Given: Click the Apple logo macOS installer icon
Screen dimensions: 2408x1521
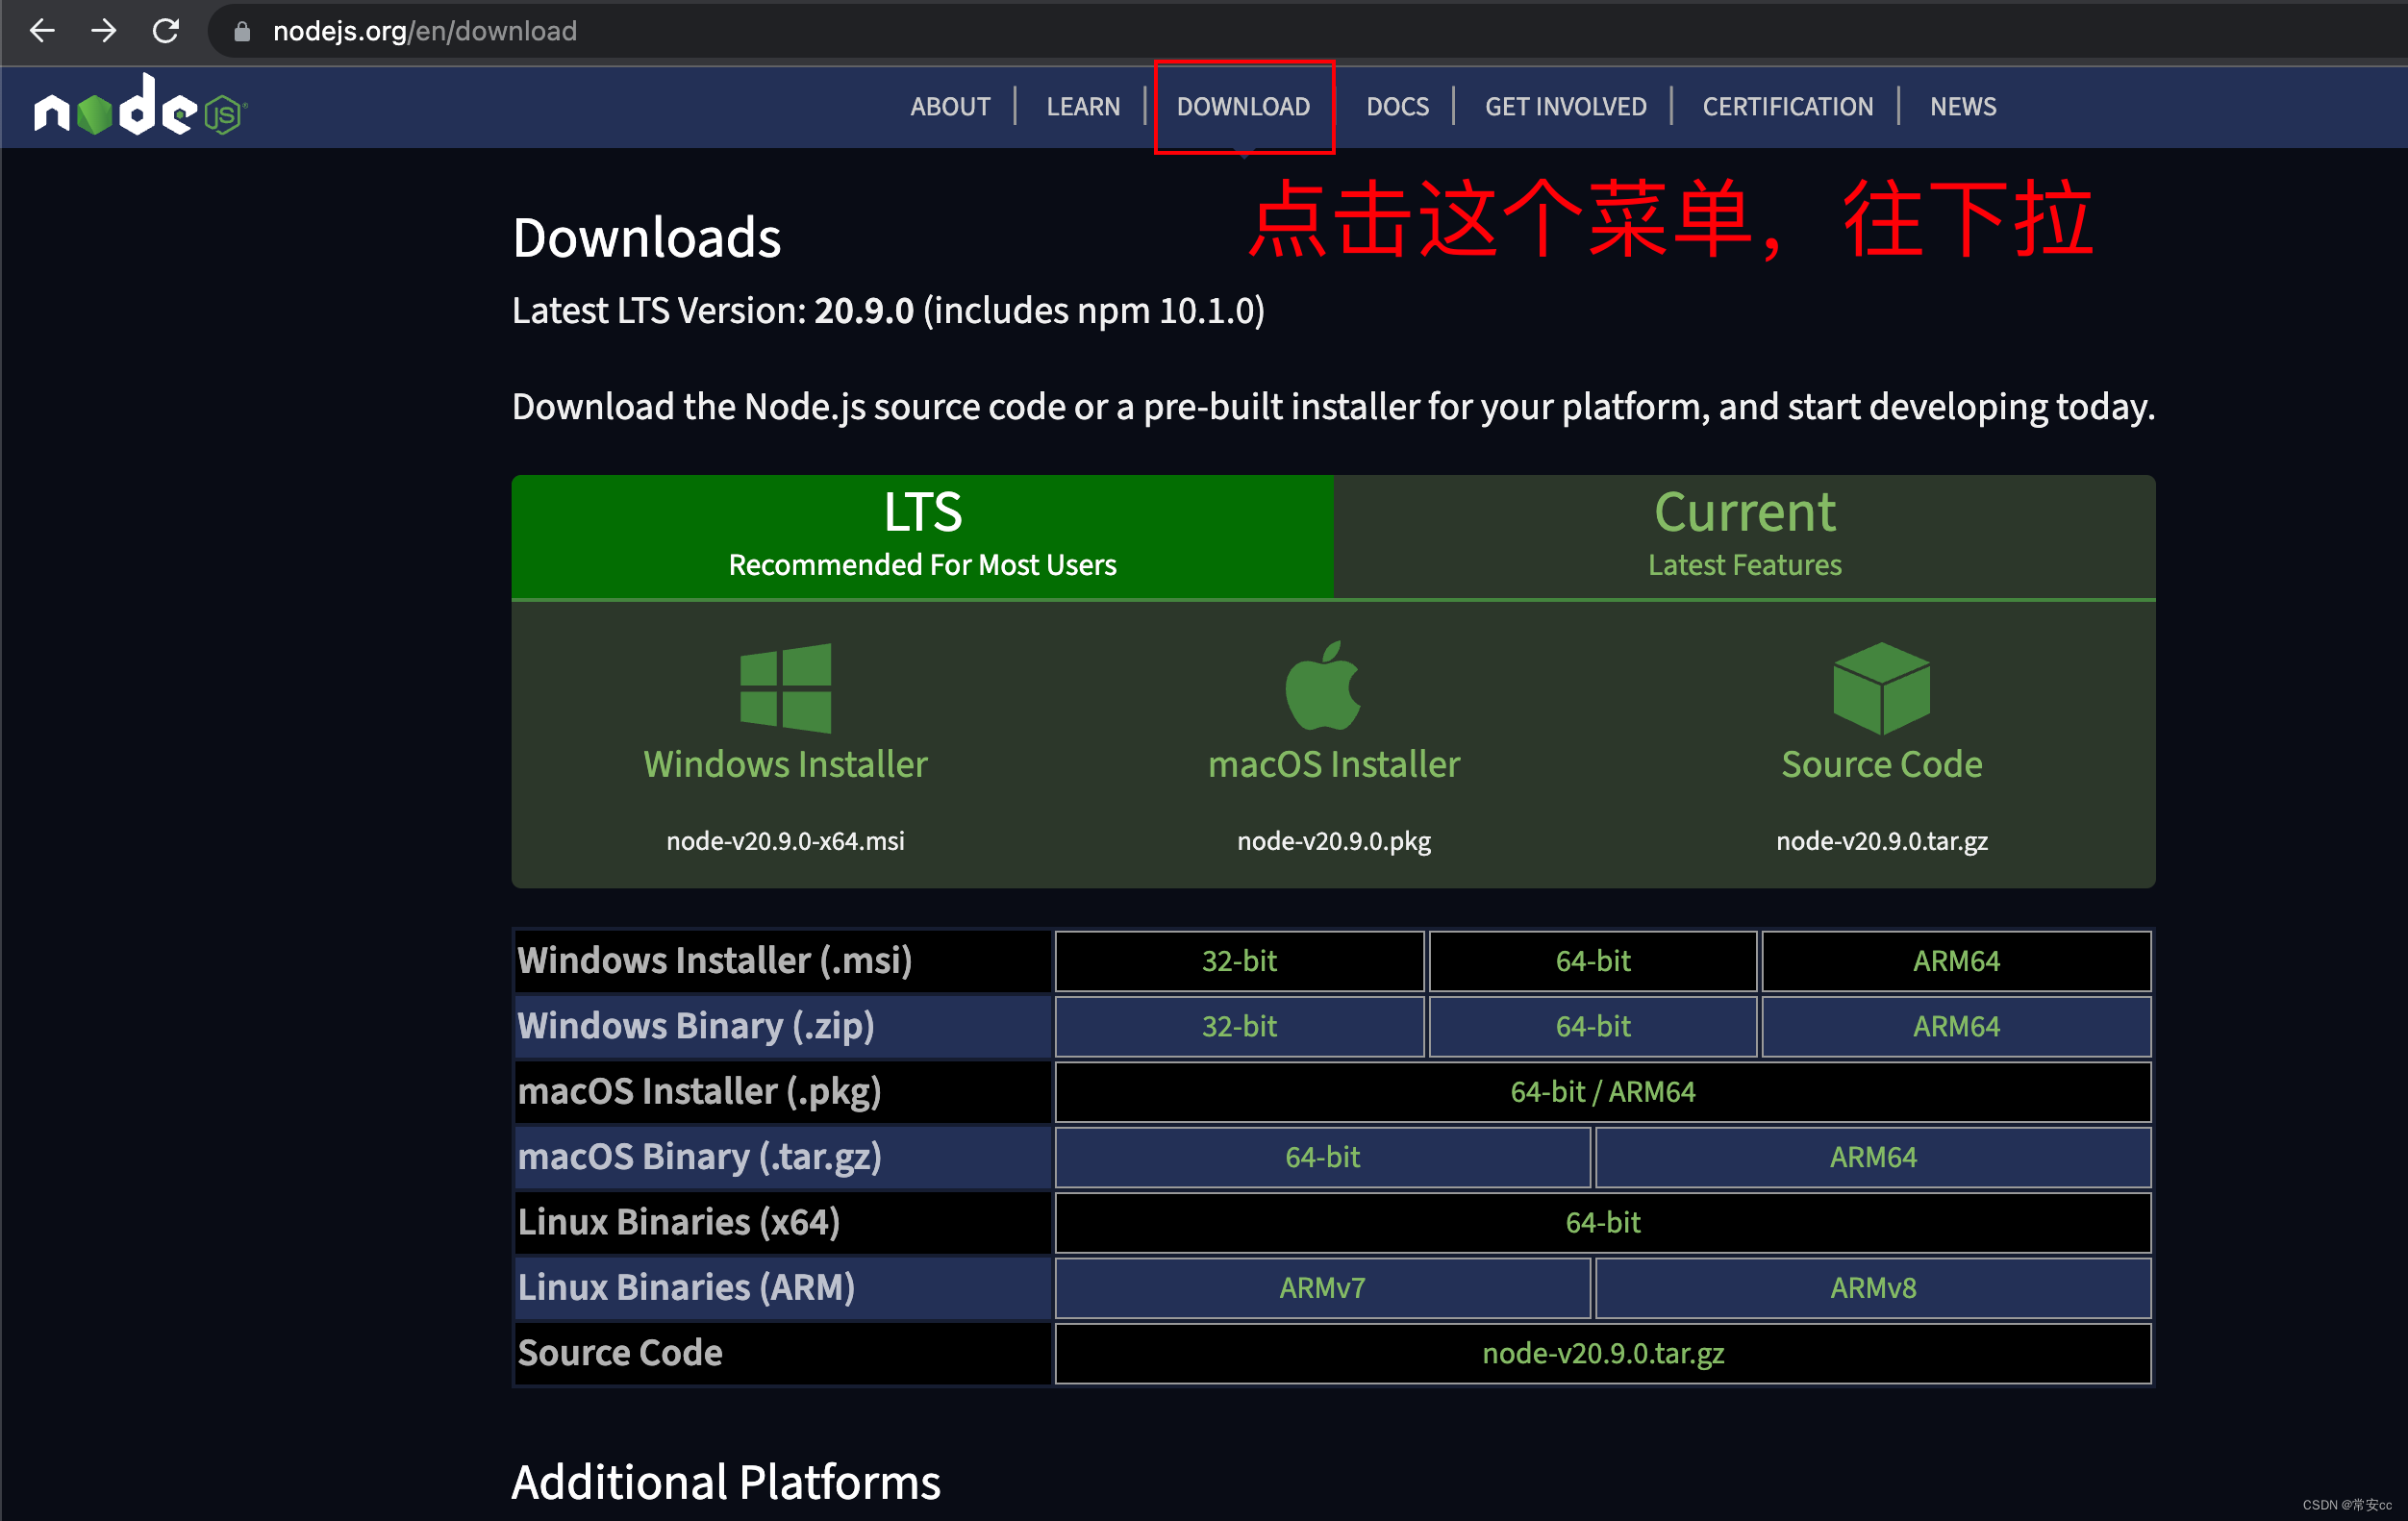Looking at the screenshot, I should pyautogui.click(x=1323, y=686).
